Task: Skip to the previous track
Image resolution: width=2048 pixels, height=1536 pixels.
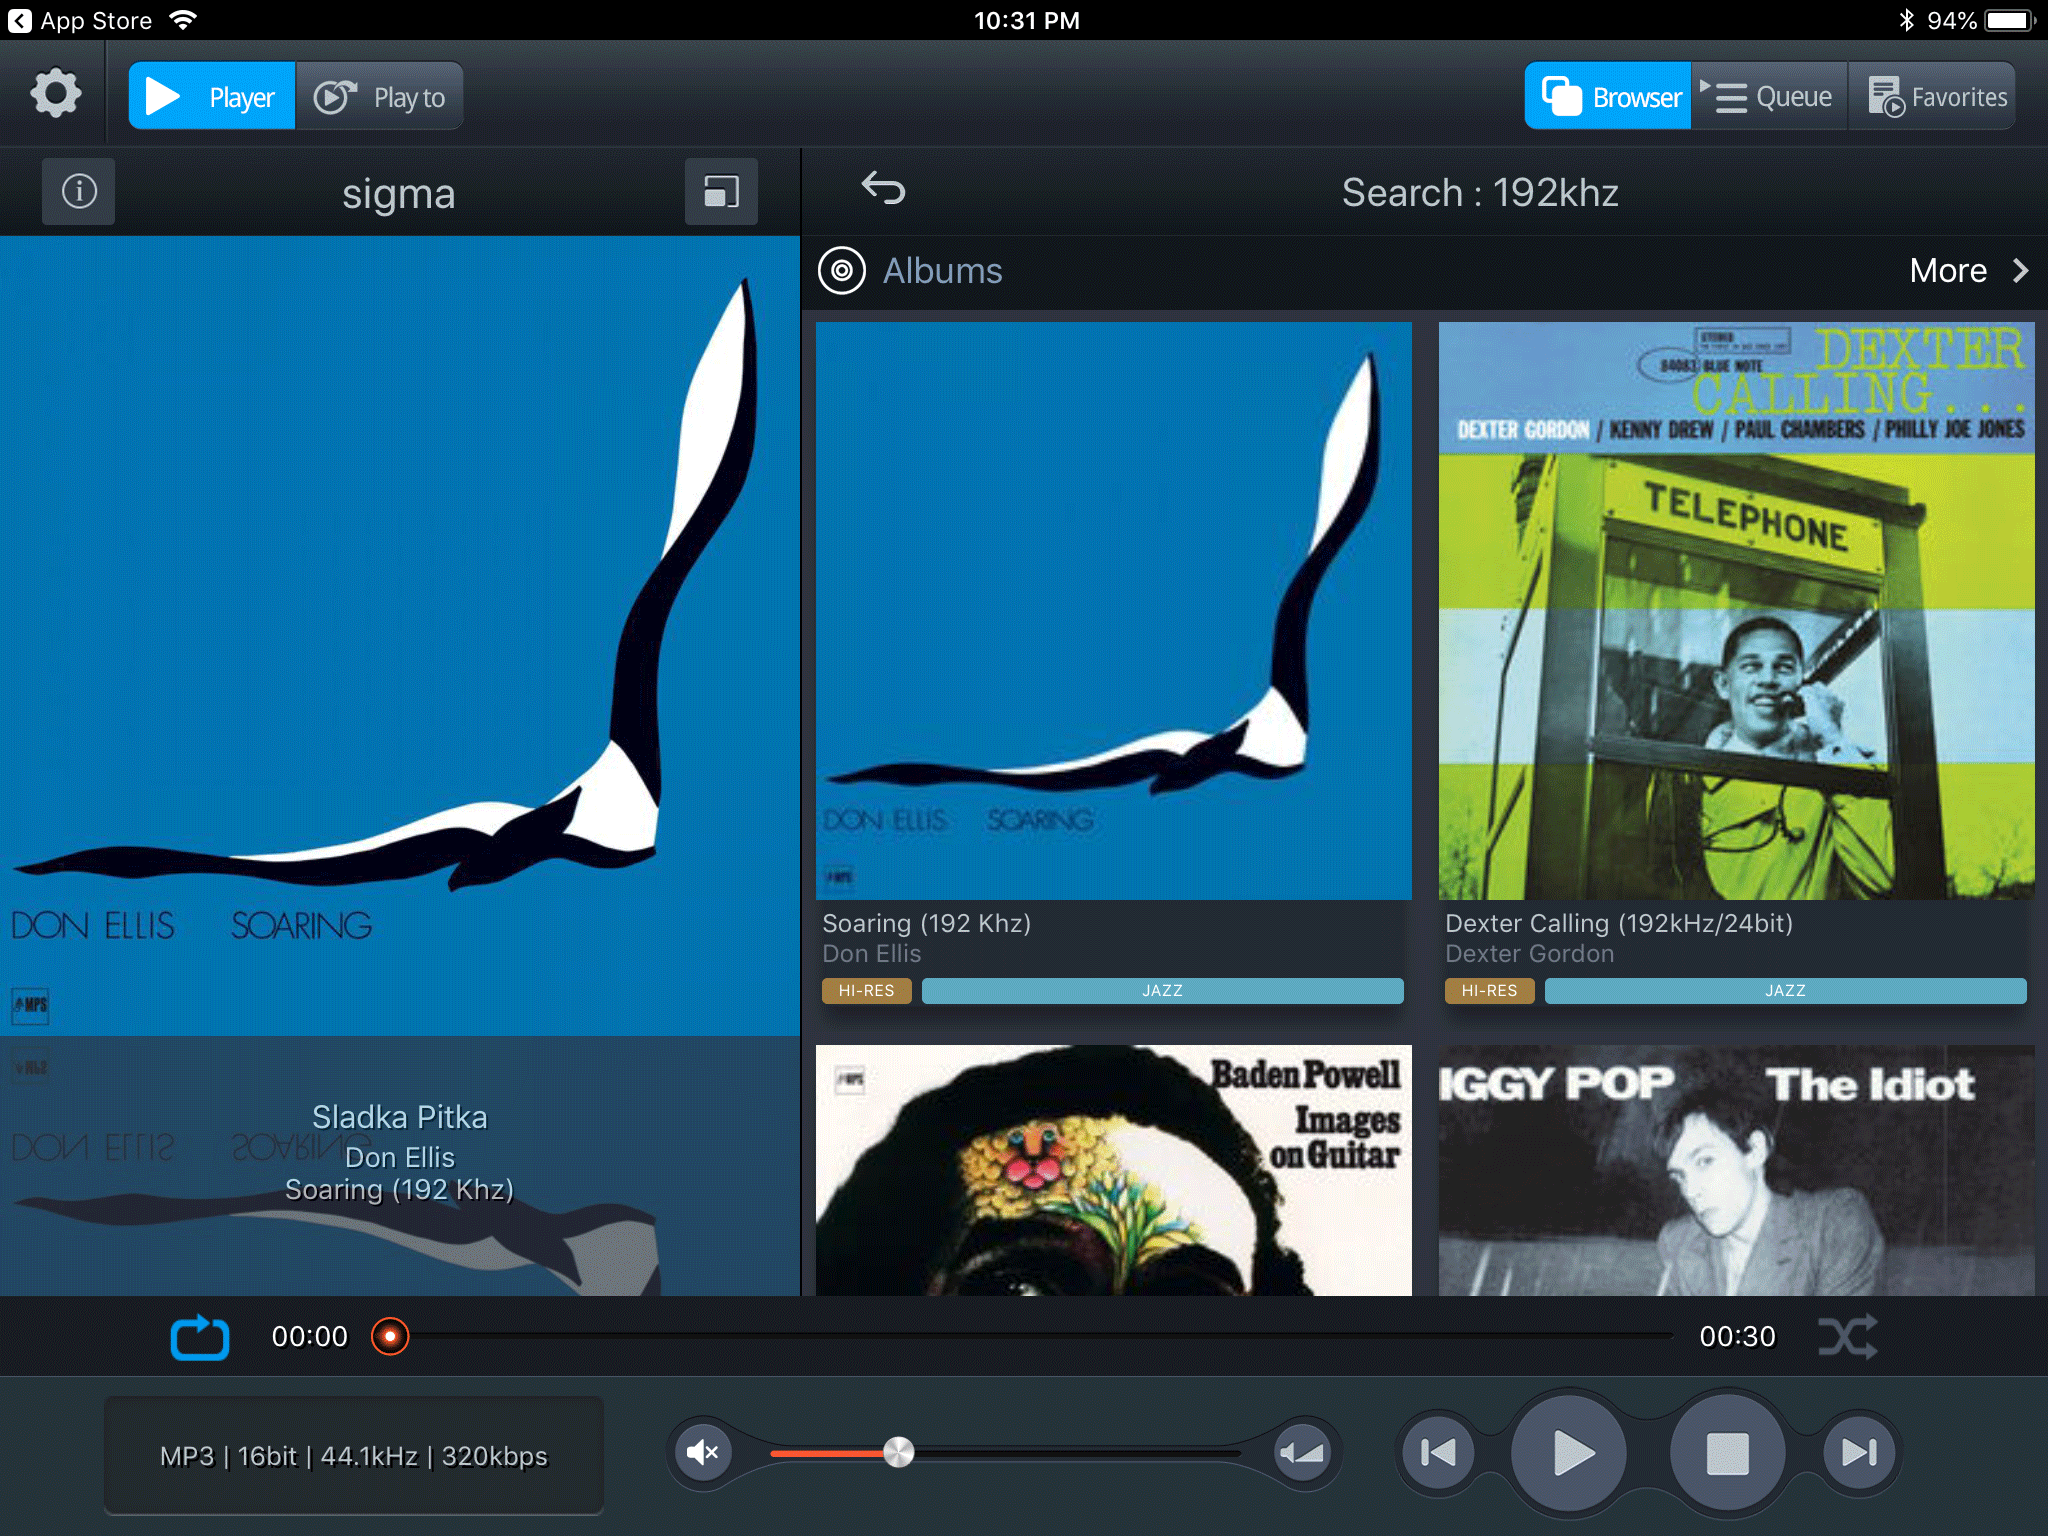Action: tap(1438, 1452)
